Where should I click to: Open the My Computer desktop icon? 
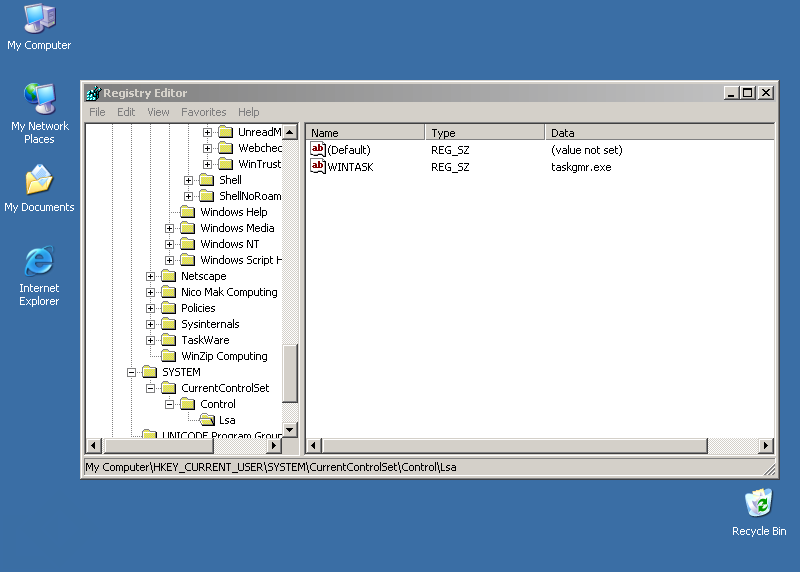click(39, 20)
